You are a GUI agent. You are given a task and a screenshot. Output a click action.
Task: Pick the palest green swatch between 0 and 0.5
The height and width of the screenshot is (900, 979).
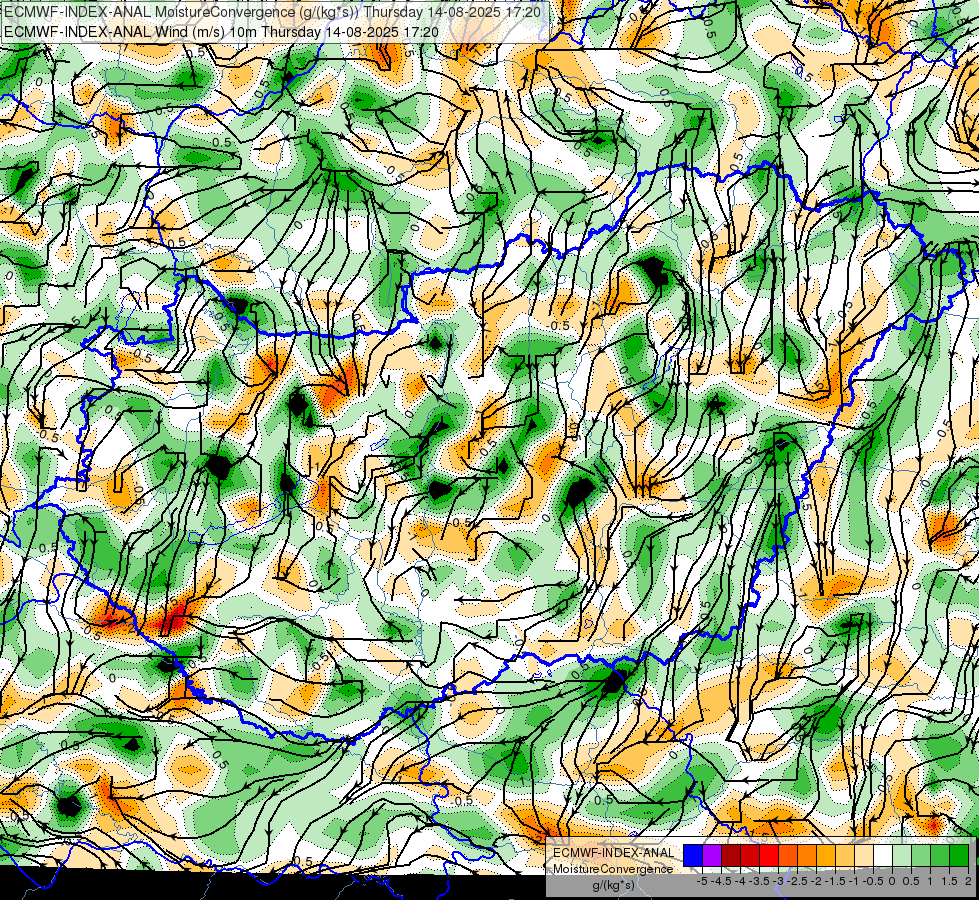(902, 855)
